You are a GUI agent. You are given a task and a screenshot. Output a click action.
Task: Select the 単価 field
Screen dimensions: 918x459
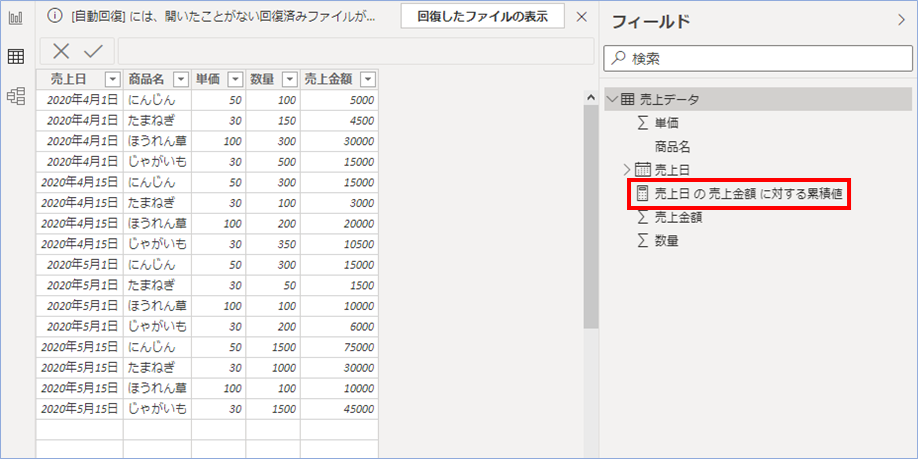(x=667, y=123)
